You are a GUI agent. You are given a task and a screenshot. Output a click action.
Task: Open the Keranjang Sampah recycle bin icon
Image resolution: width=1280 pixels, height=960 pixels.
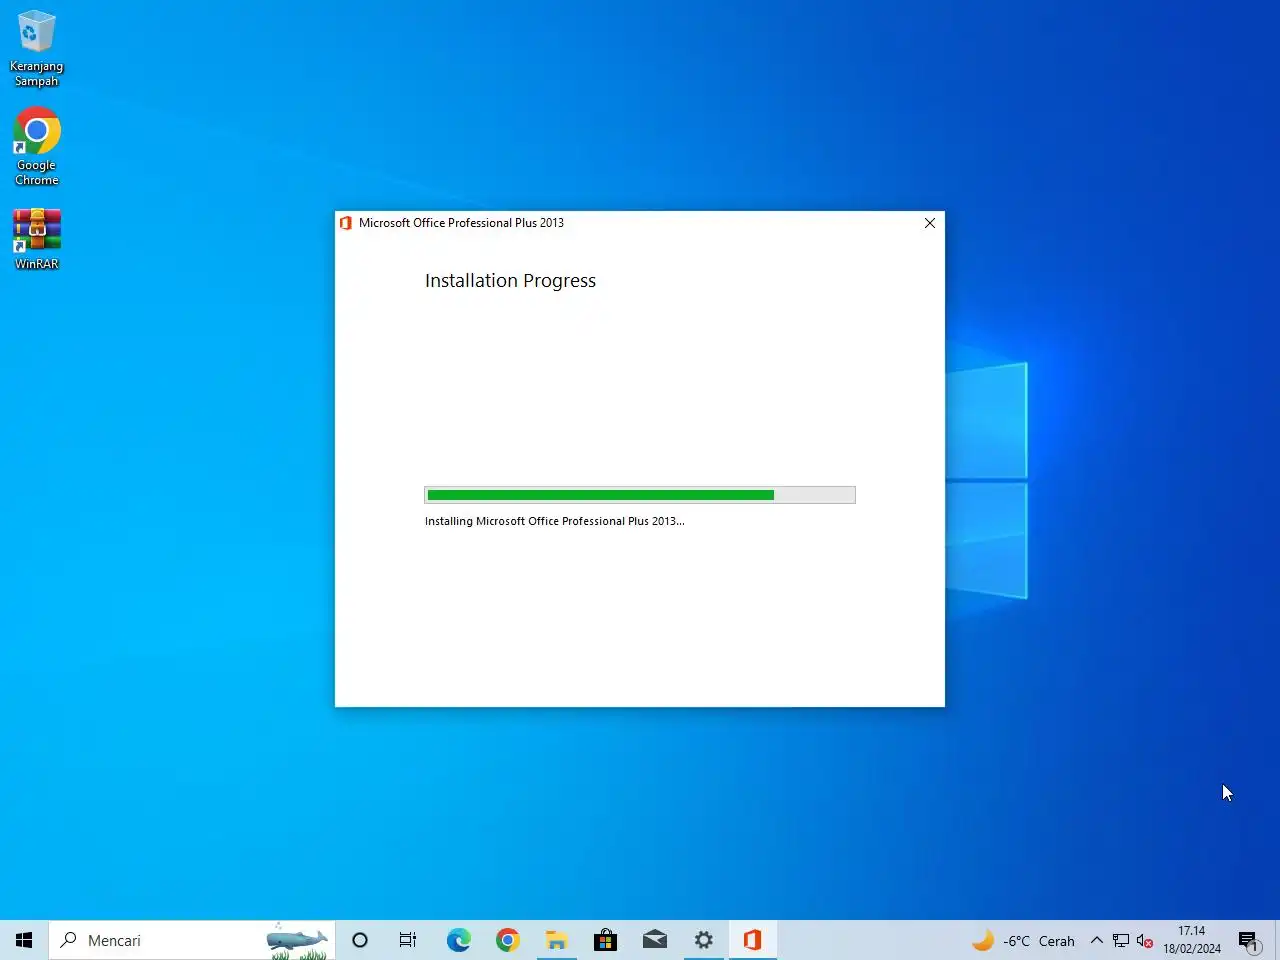tap(36, 48)
